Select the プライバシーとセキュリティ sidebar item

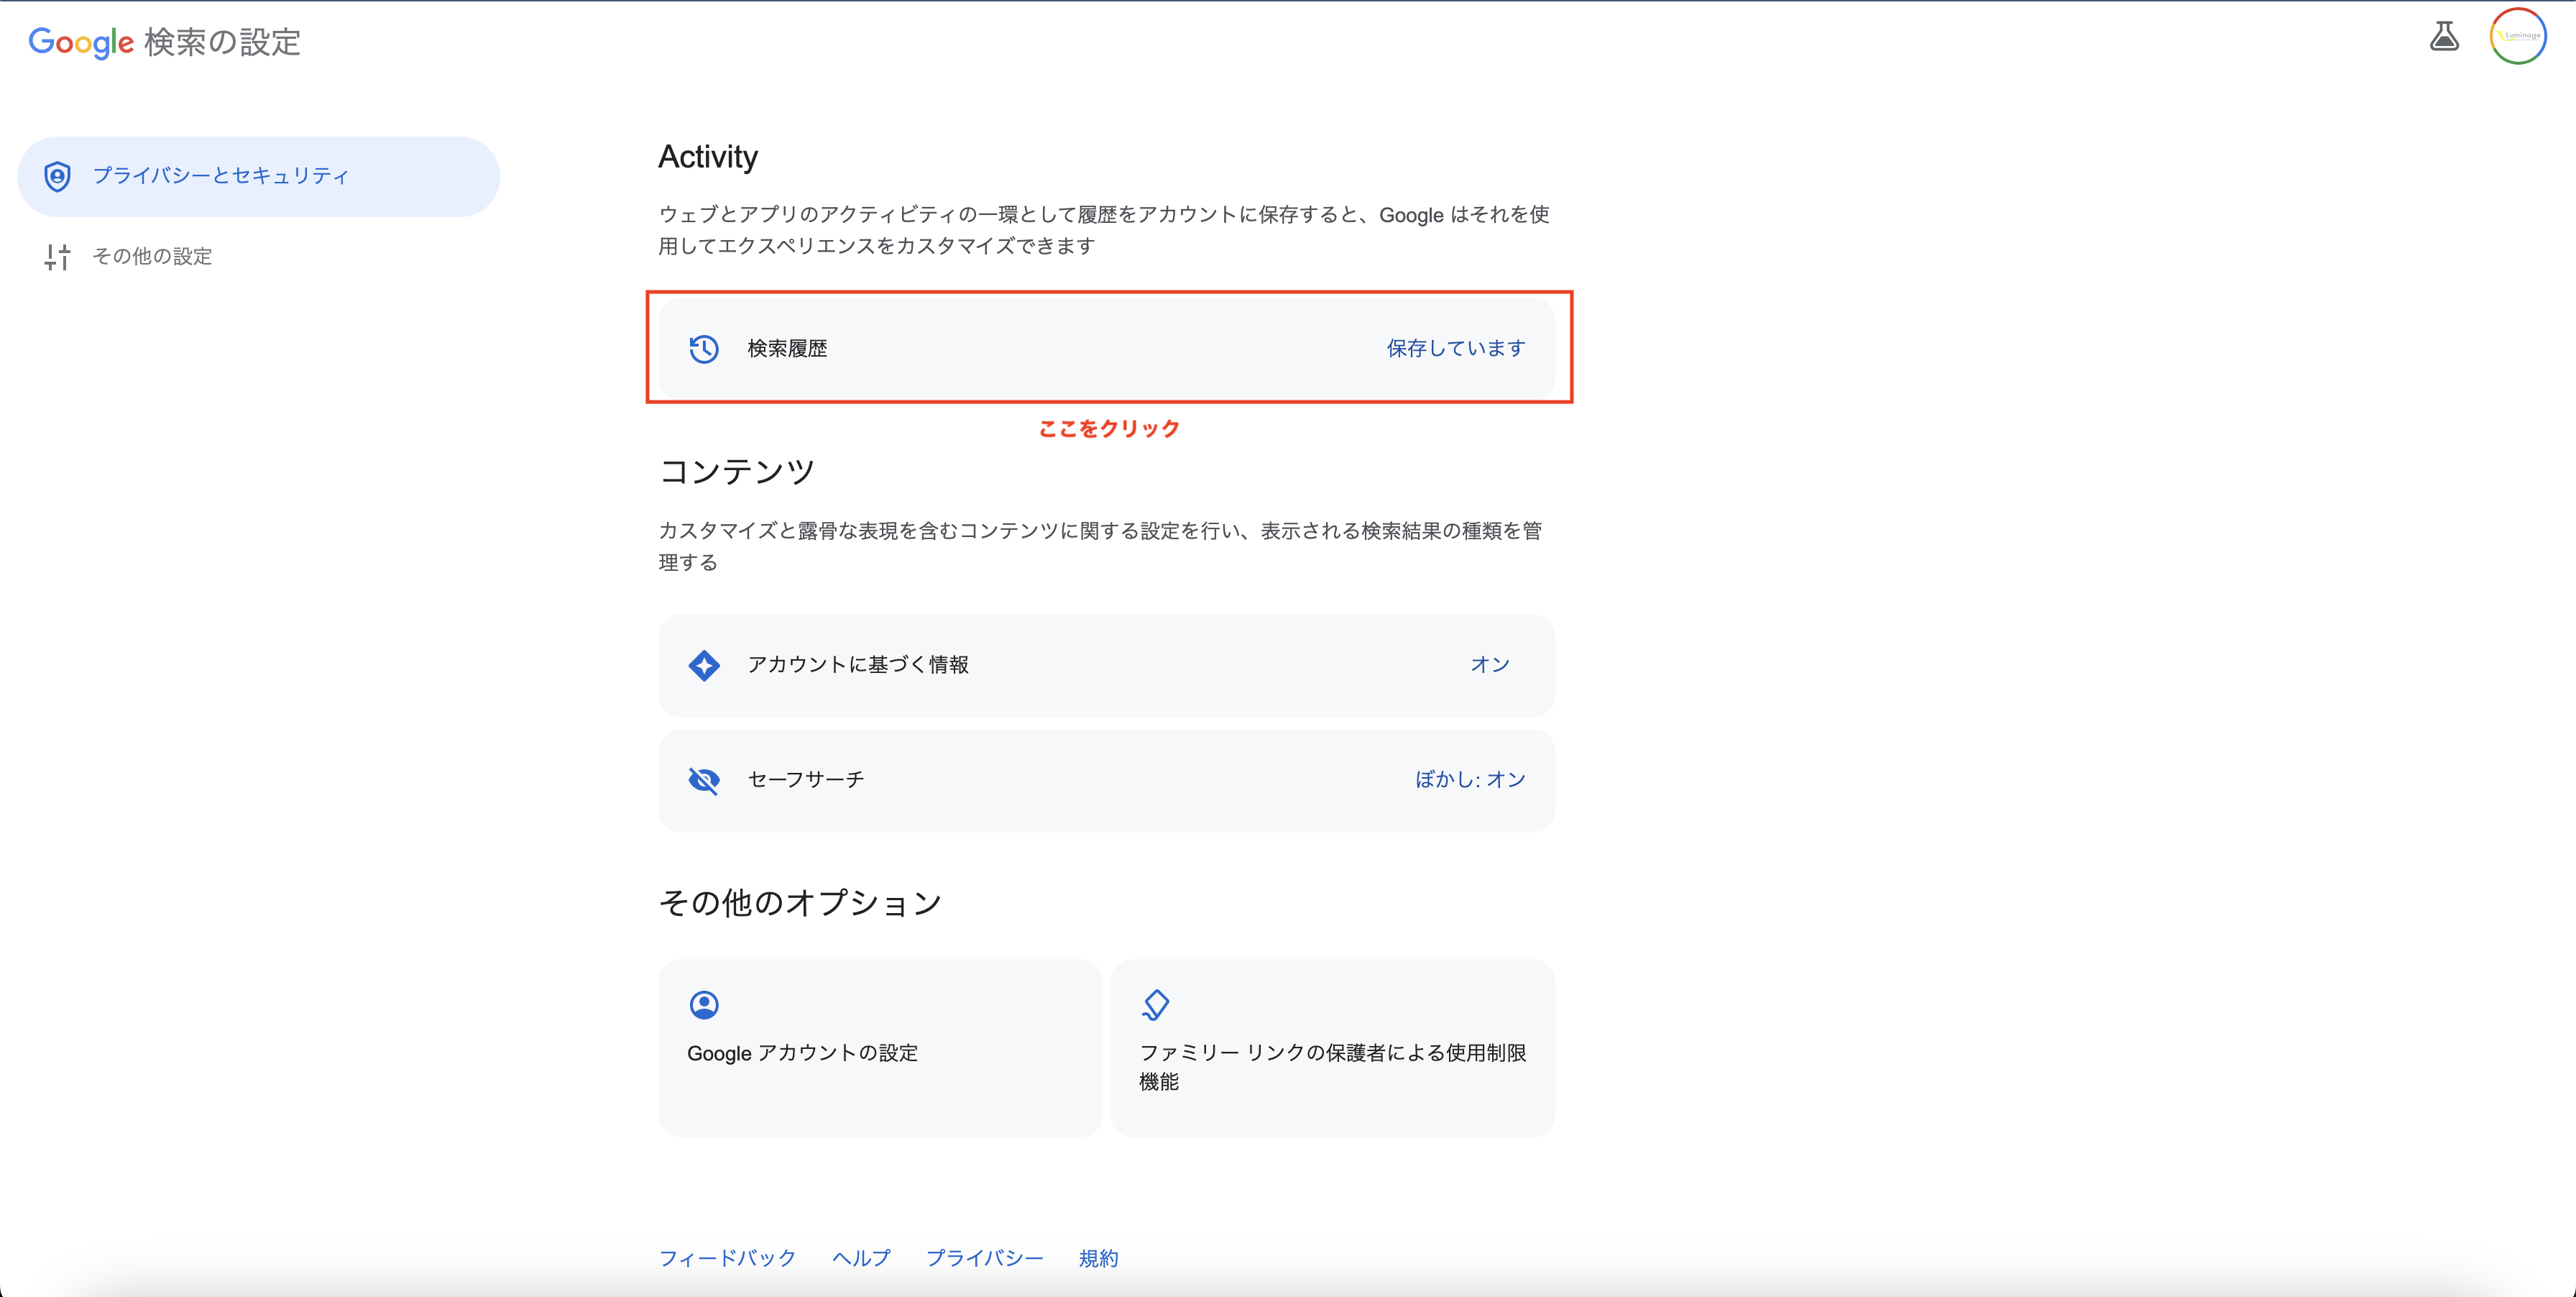click(222, 175)
